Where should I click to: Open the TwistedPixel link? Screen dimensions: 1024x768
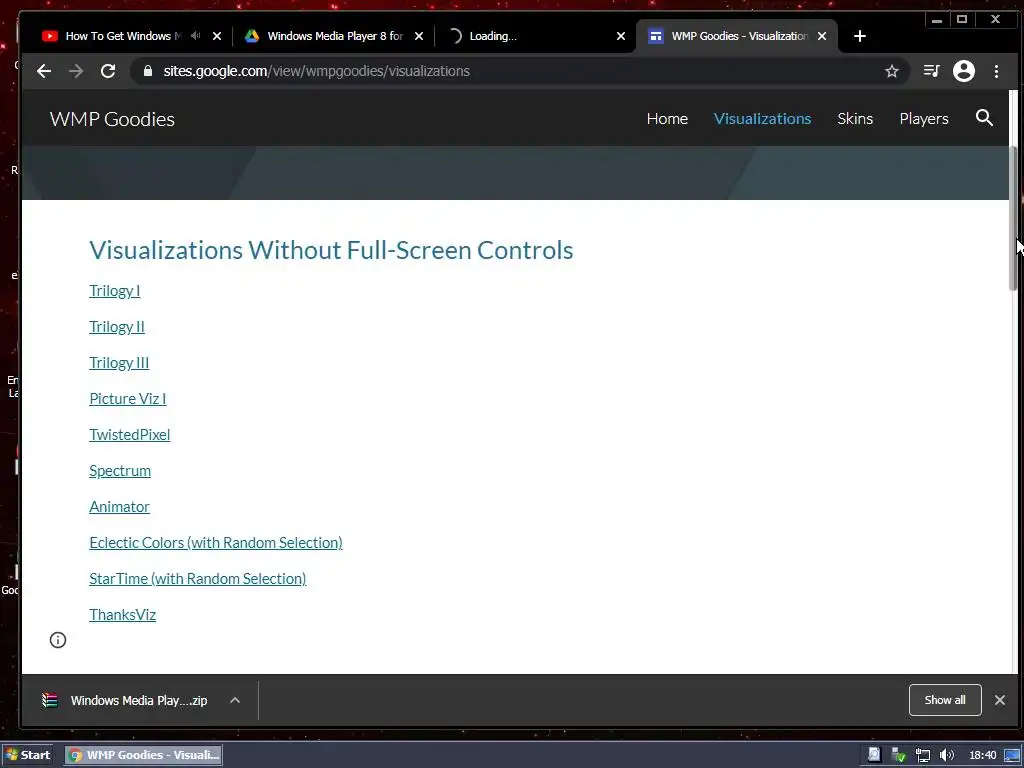pos(129,434)
